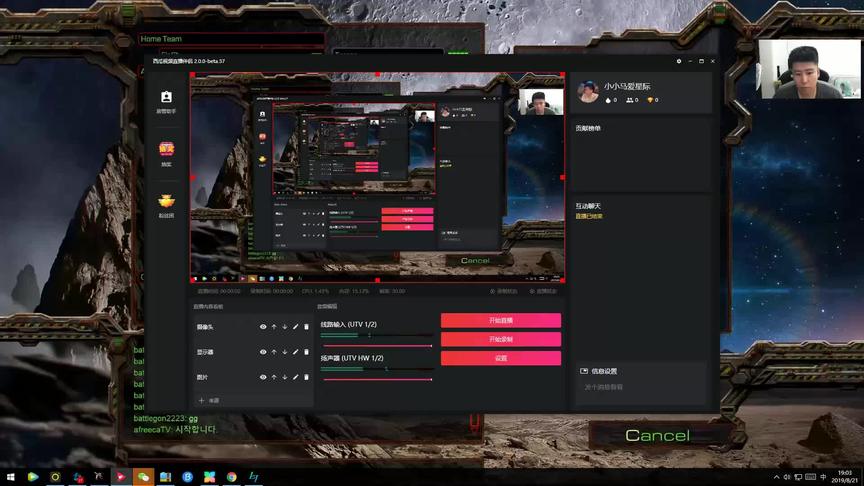Screen dimensions: 864x486
Task: Select the 摄像头 source row label
Action: pos(205,327)
